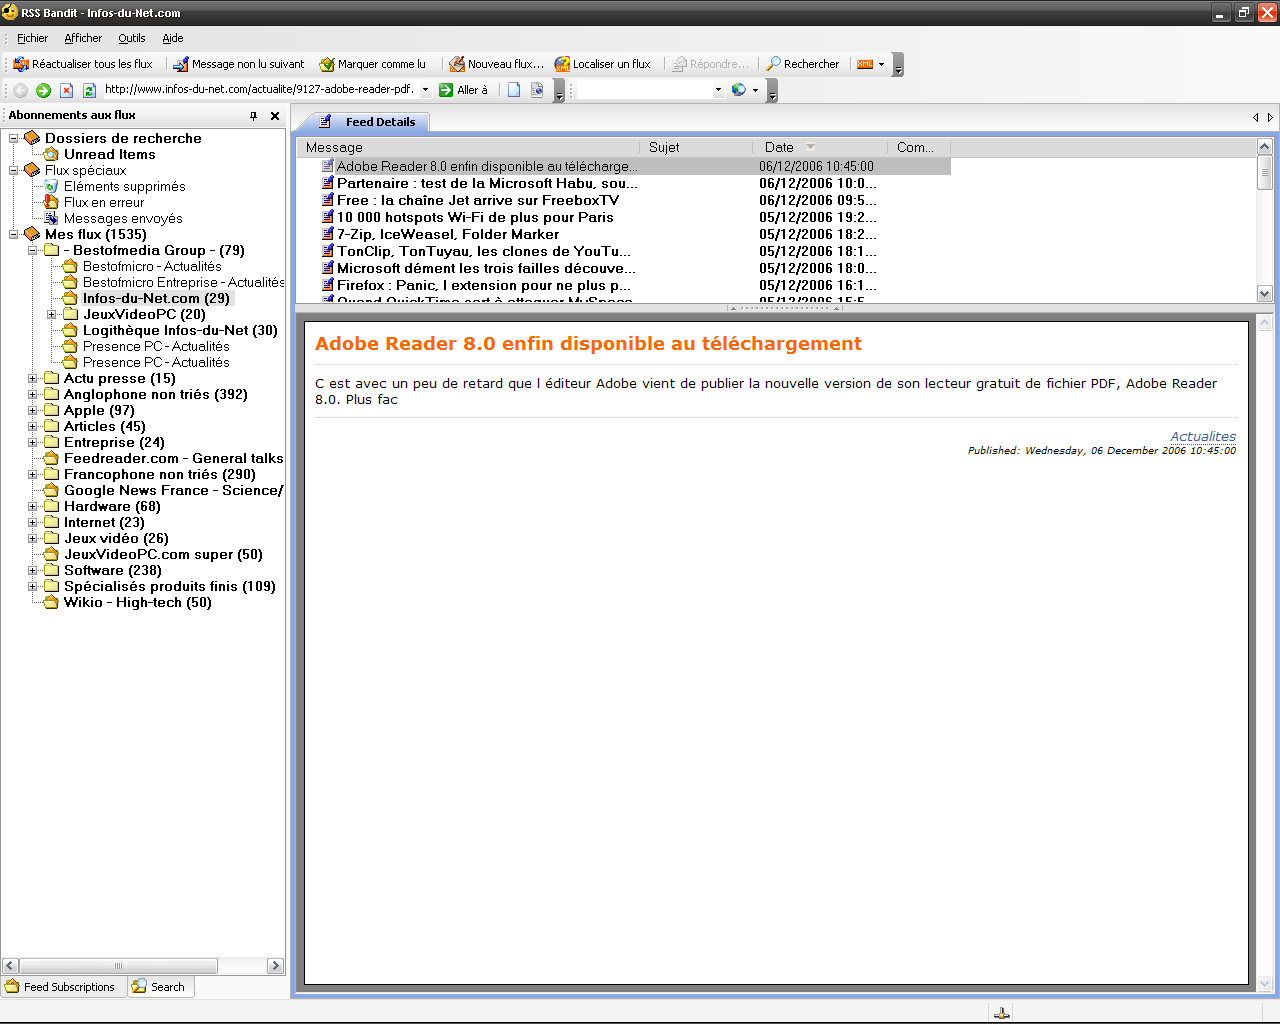Open the Outils menu
This screenshot has width=1280, height=1024.
pyautogui.click(x=132, y=38)
